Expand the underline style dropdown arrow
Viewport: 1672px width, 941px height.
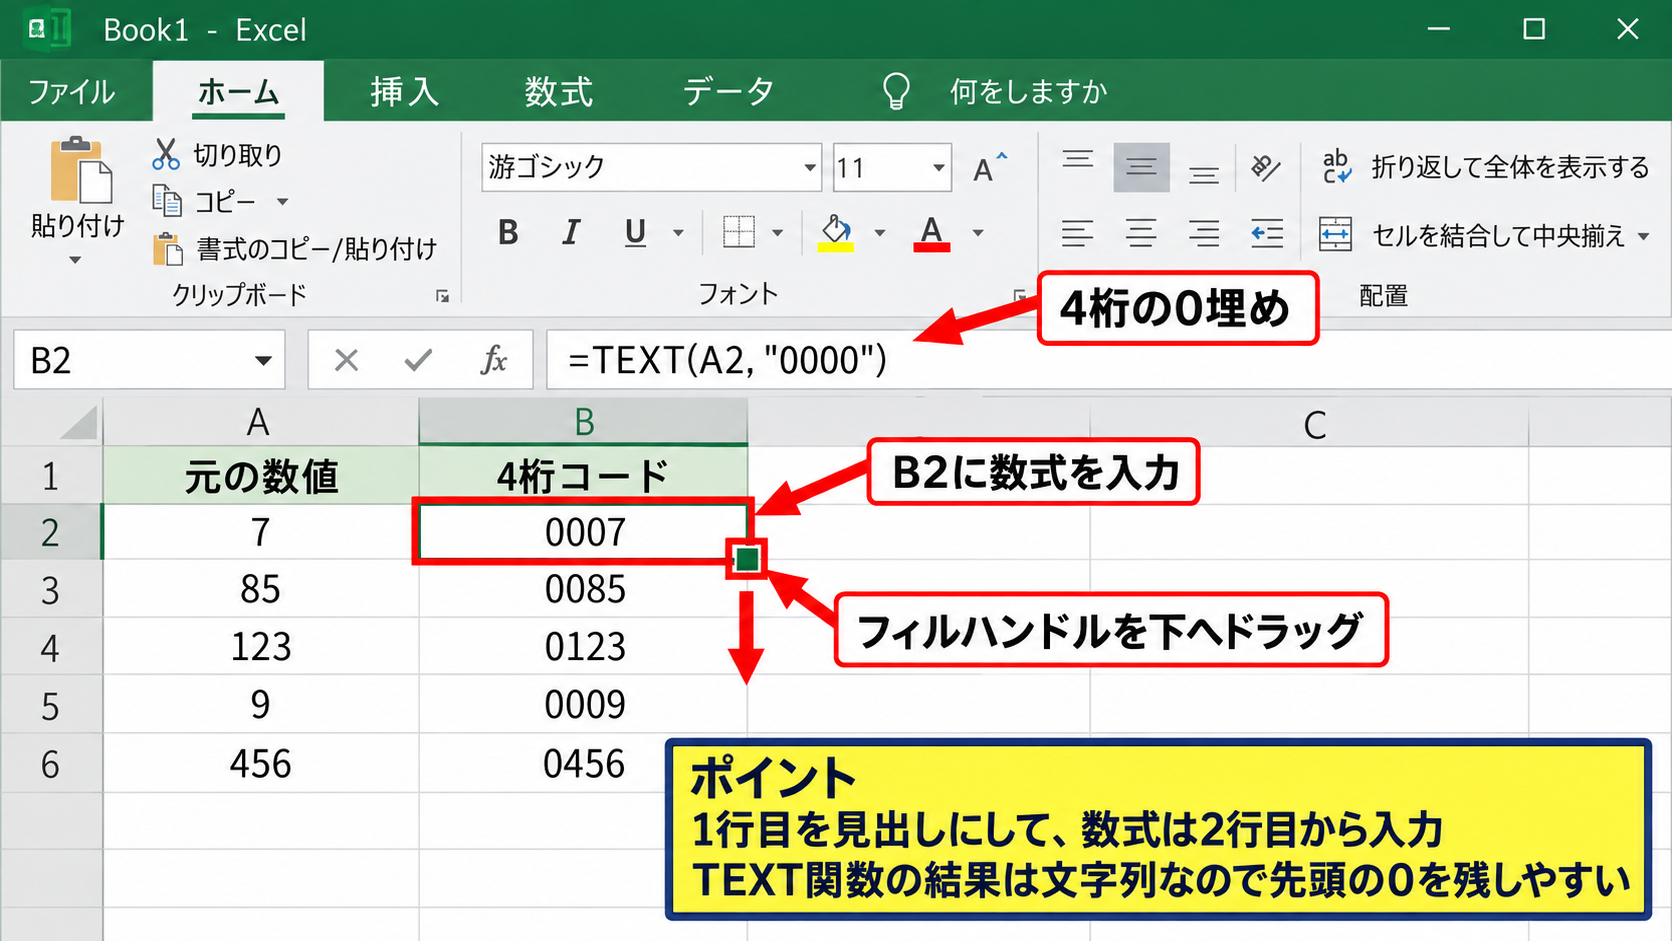(678, 233)
